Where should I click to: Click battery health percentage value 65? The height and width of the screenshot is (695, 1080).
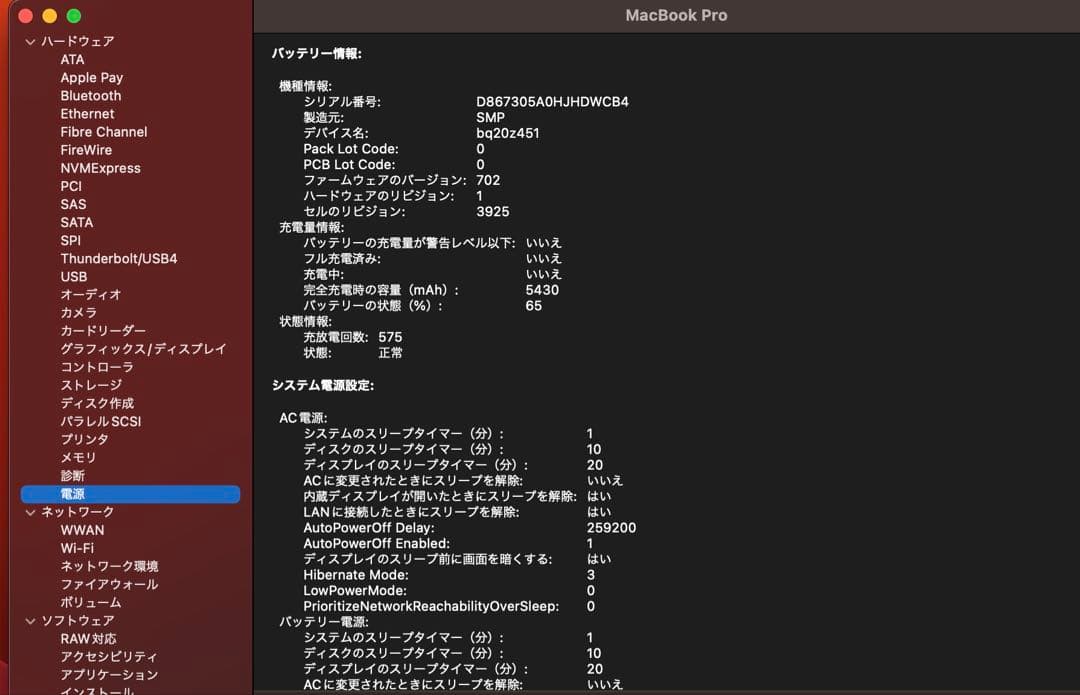(x=533, y=306)
